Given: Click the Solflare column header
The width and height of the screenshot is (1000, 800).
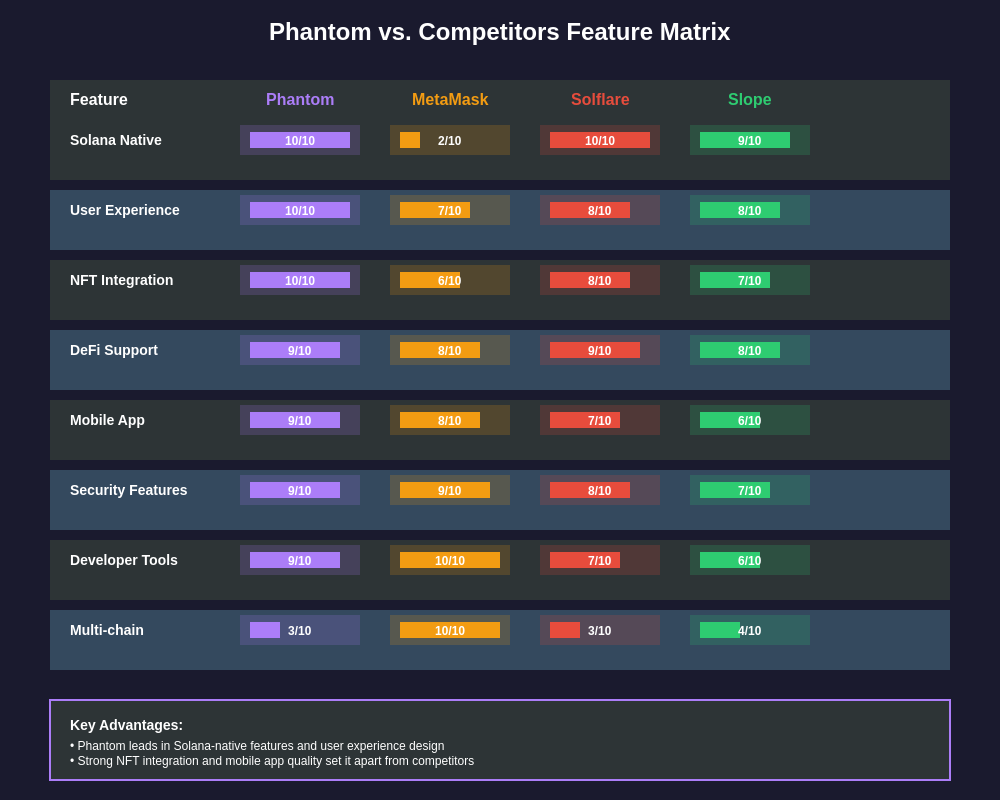Looking at the screenshot, I should (599, 100).
